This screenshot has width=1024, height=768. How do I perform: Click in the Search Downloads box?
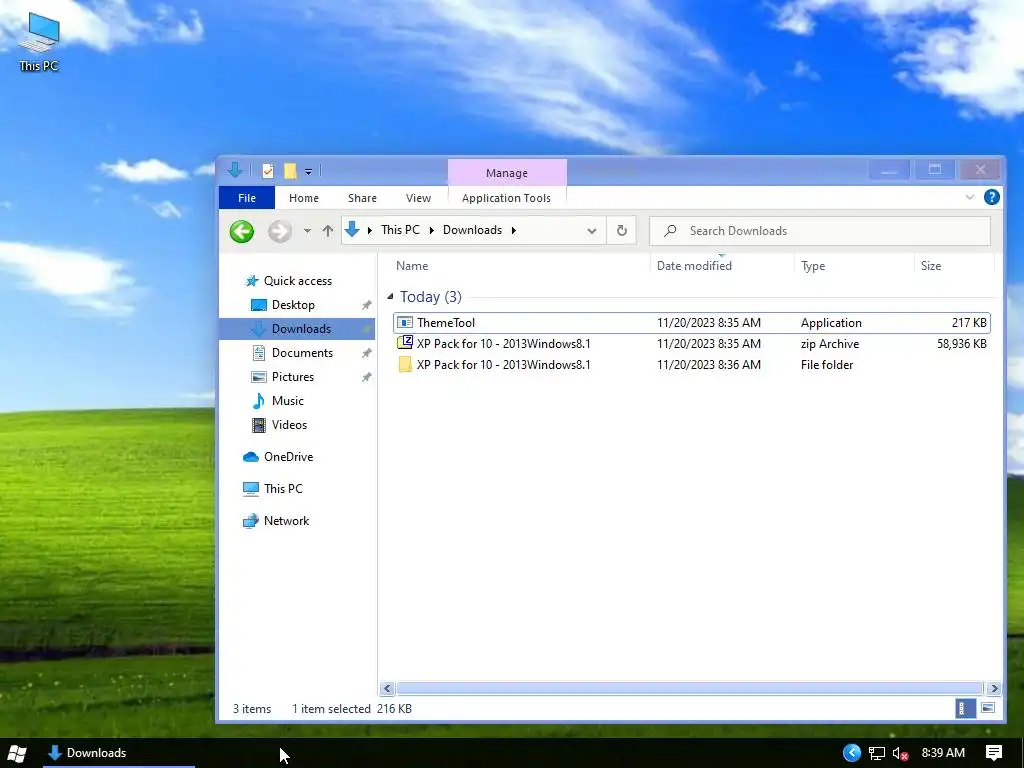820,231
